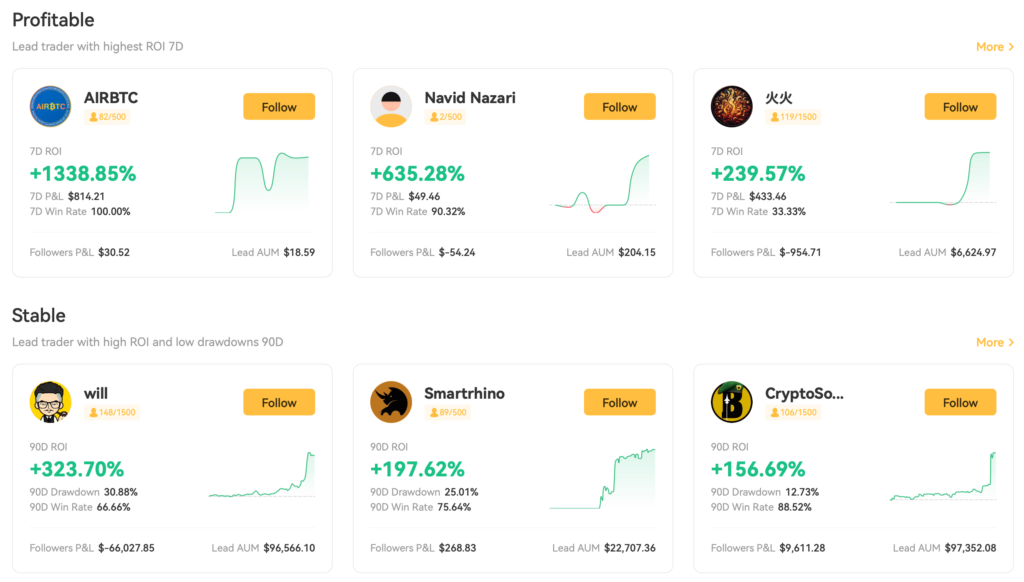Open AIRBTC 7D ROI chart
This screenshot has width=1024, height=582.
(x=262, y=182)
